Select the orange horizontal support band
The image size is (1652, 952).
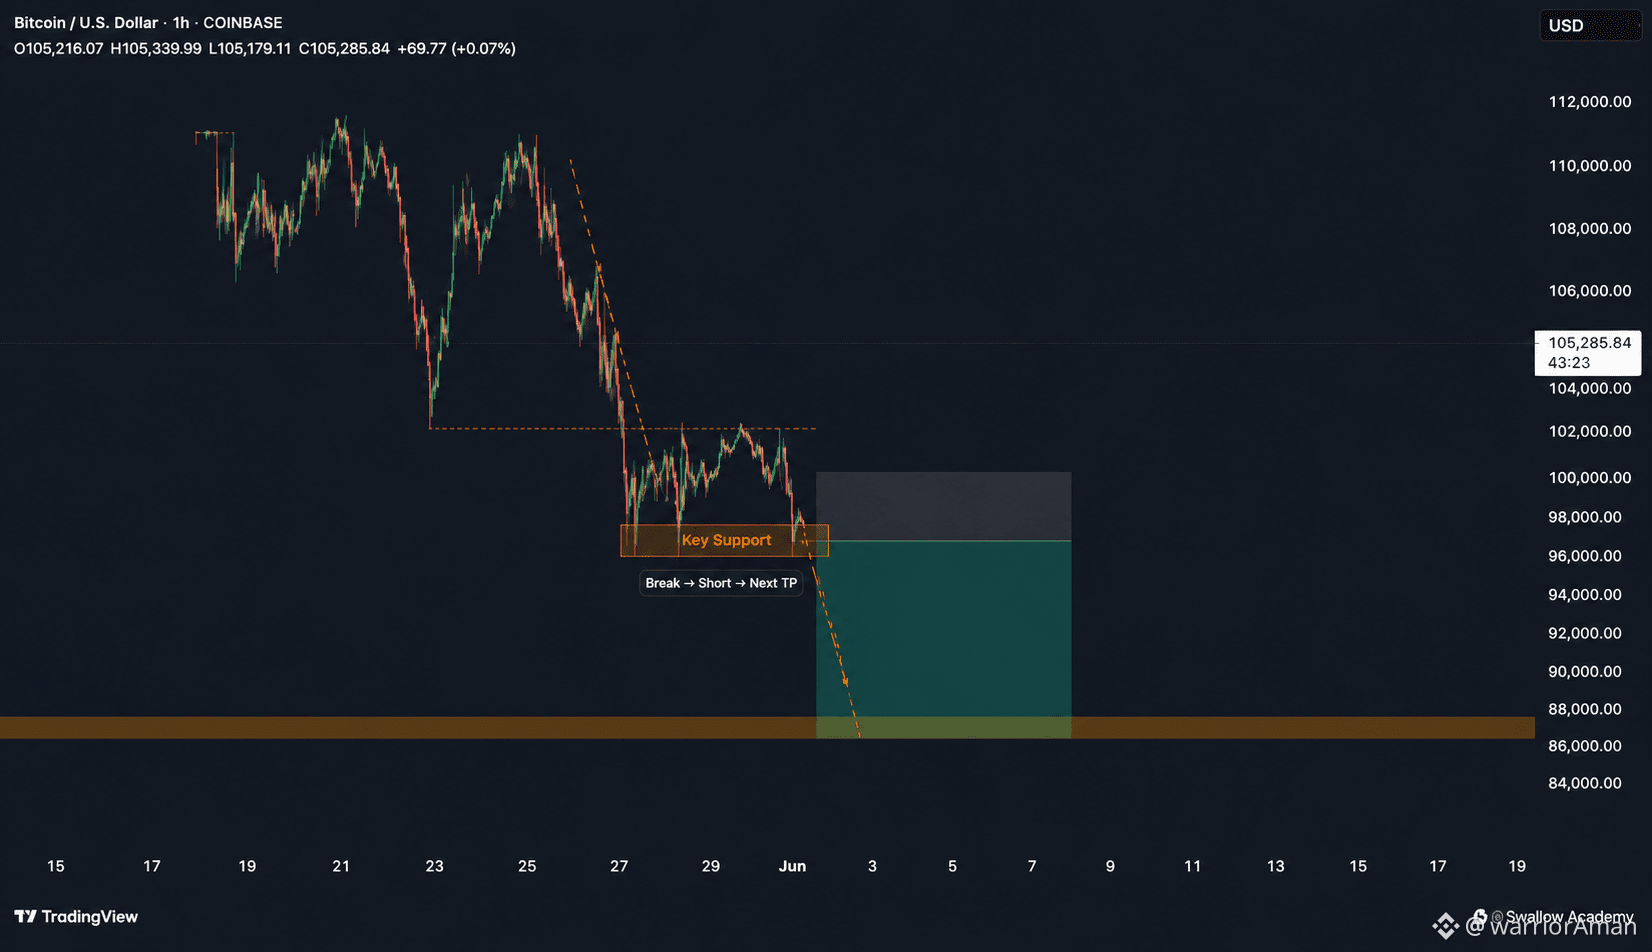tap(767, 728)
